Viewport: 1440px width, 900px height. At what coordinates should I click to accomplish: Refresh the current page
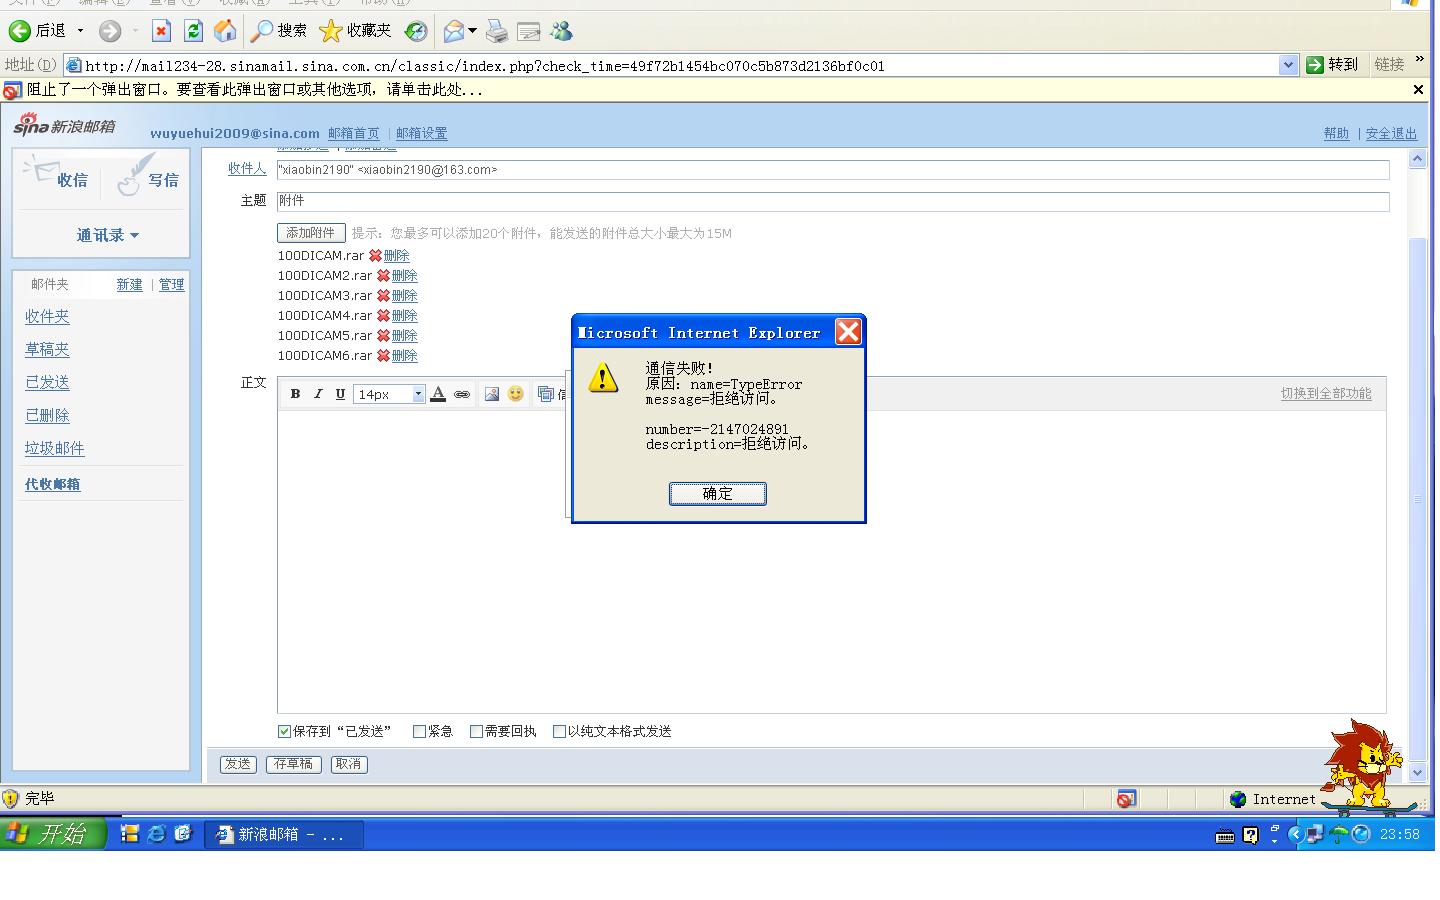point(193,31)
